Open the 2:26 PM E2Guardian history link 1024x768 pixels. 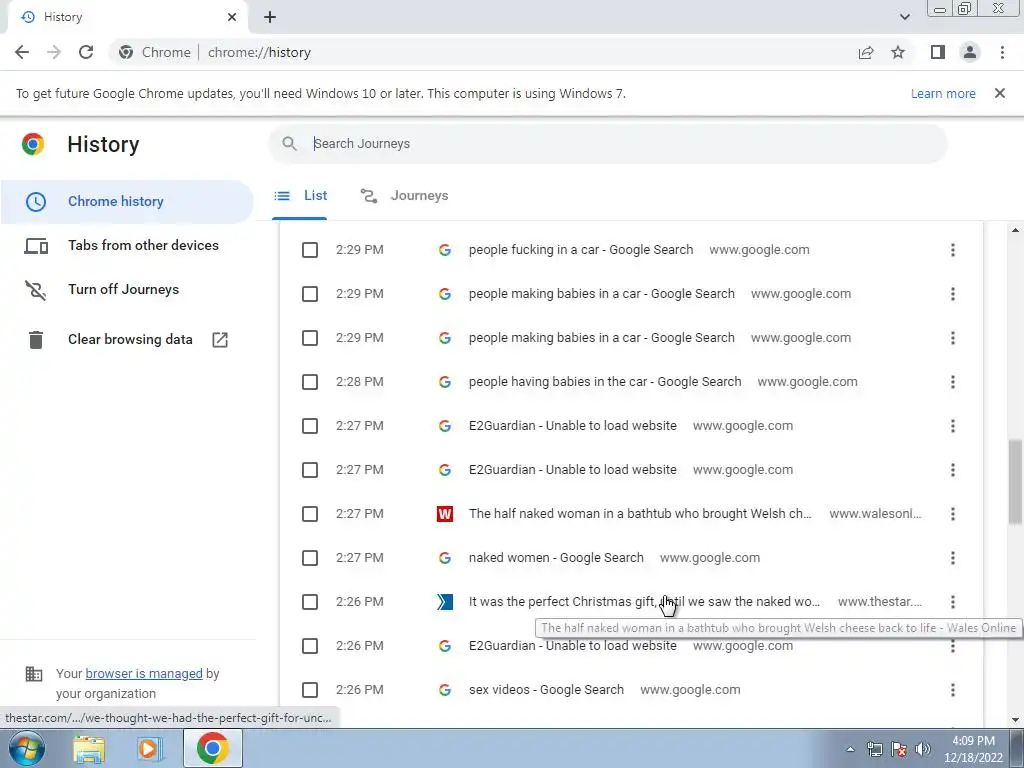coord(573,646)
